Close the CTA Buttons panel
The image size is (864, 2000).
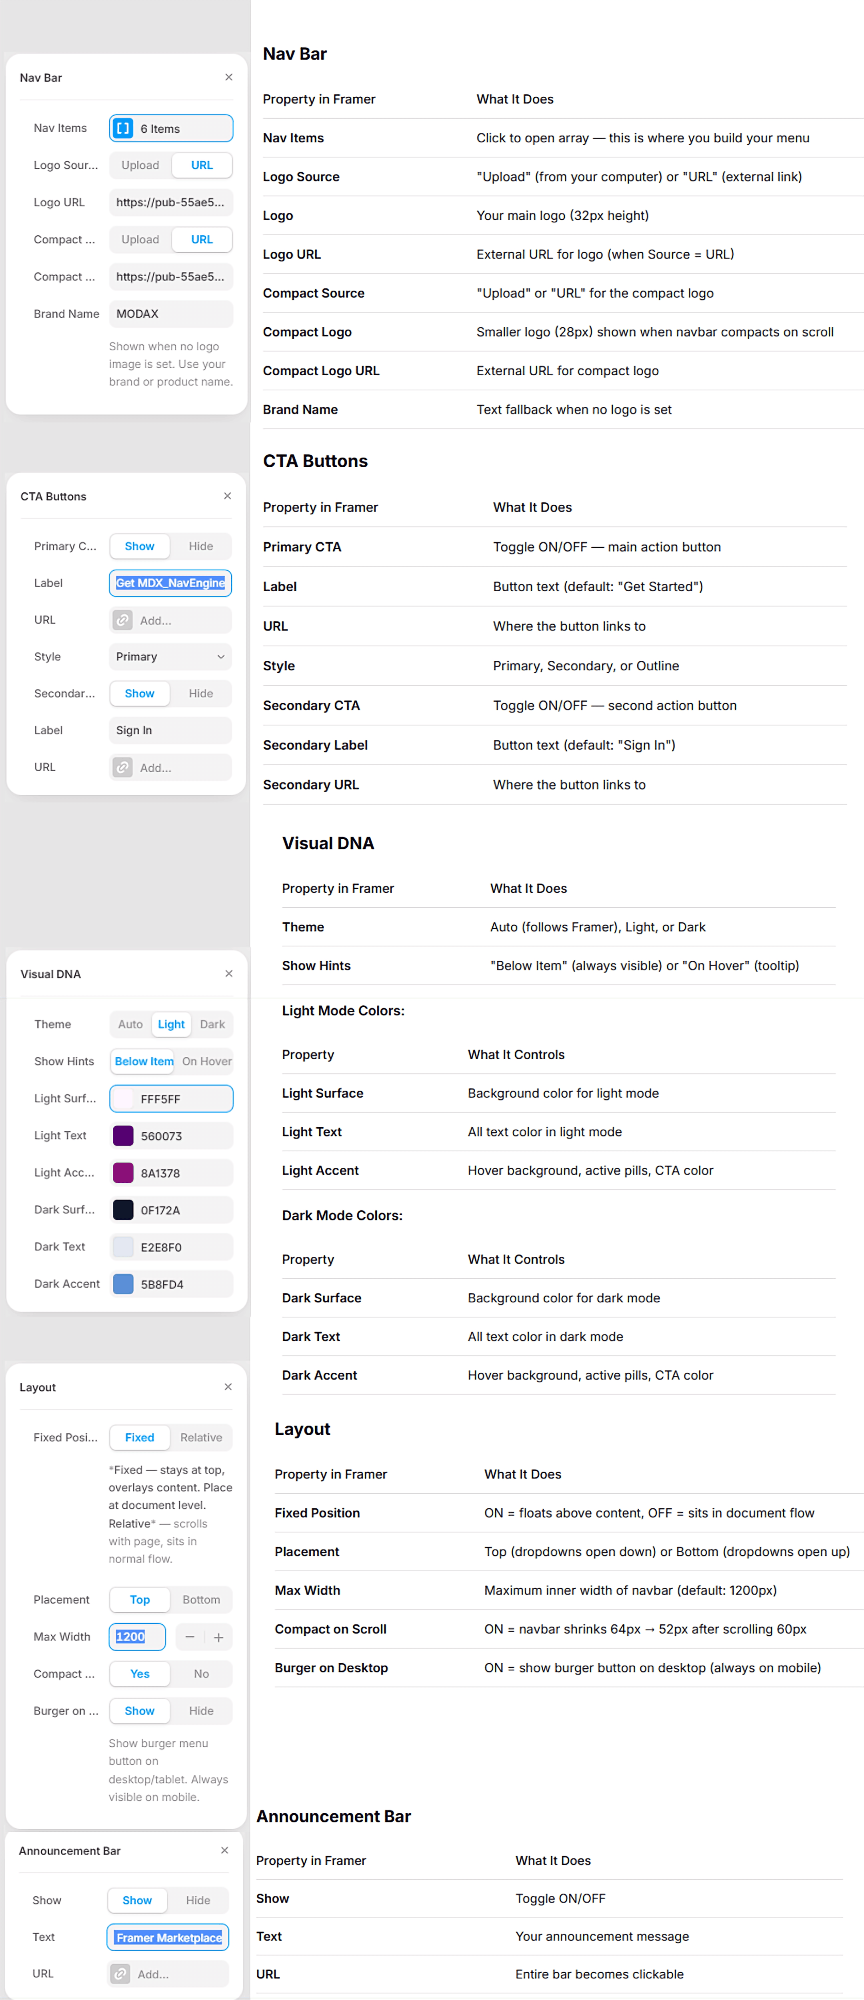tap(228, 496)
